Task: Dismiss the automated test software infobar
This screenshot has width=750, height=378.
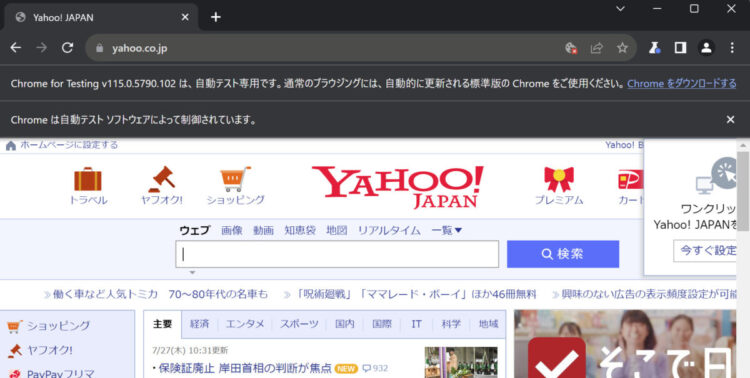Action: (730, 120)
